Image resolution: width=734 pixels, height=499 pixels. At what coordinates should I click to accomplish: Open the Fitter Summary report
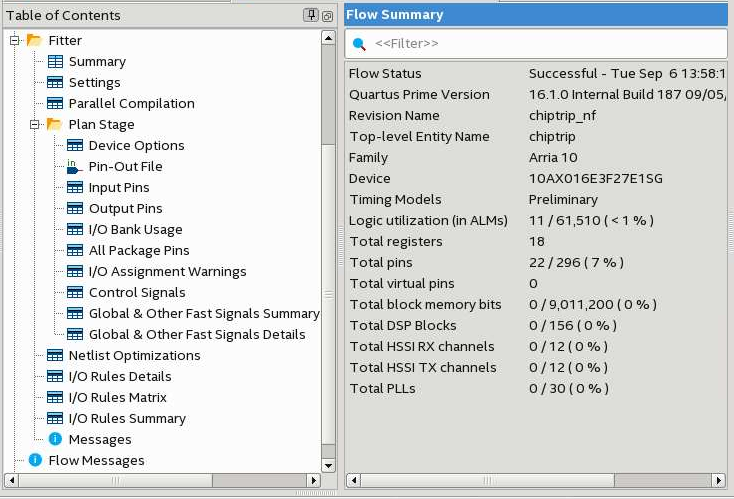96,62
